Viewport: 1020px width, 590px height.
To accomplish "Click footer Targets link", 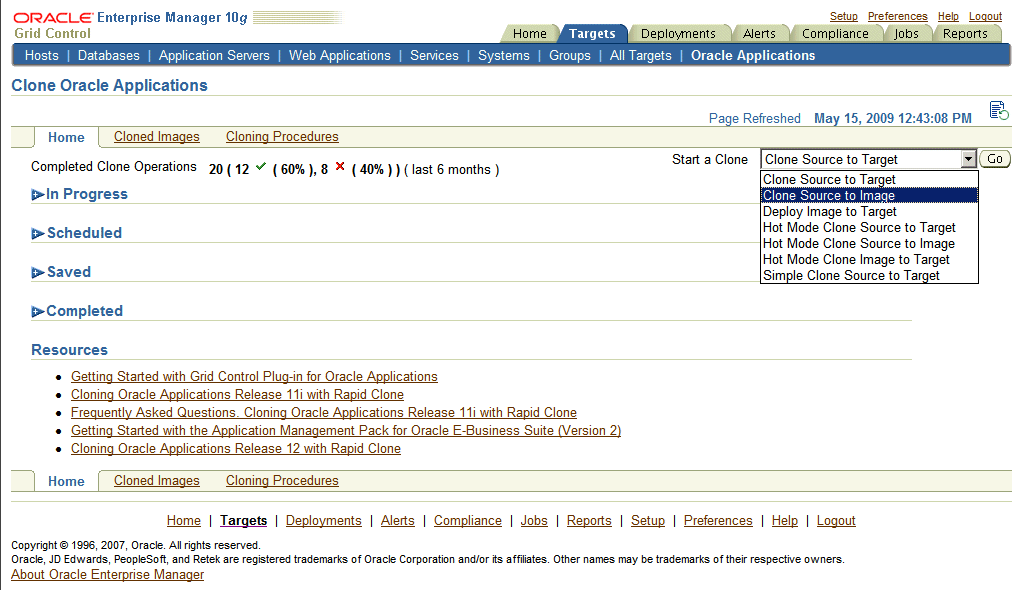I will (243, 520).
